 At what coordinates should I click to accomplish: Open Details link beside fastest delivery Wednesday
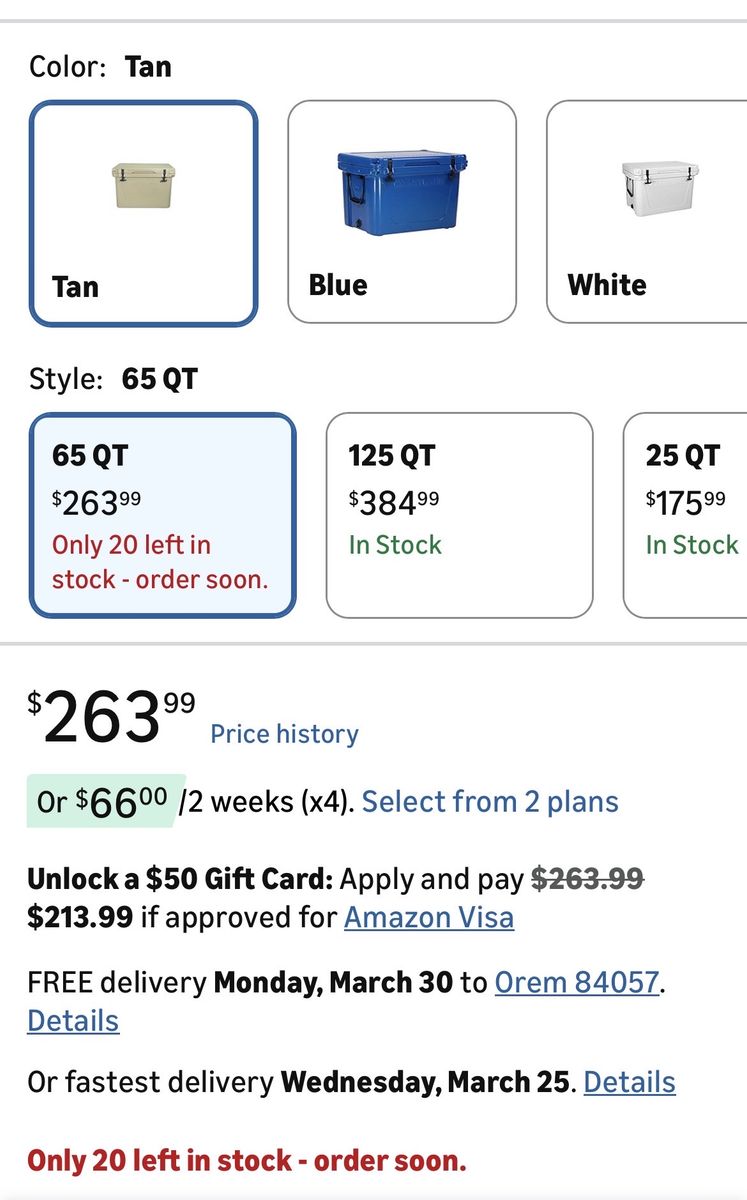coord(629,1082)
